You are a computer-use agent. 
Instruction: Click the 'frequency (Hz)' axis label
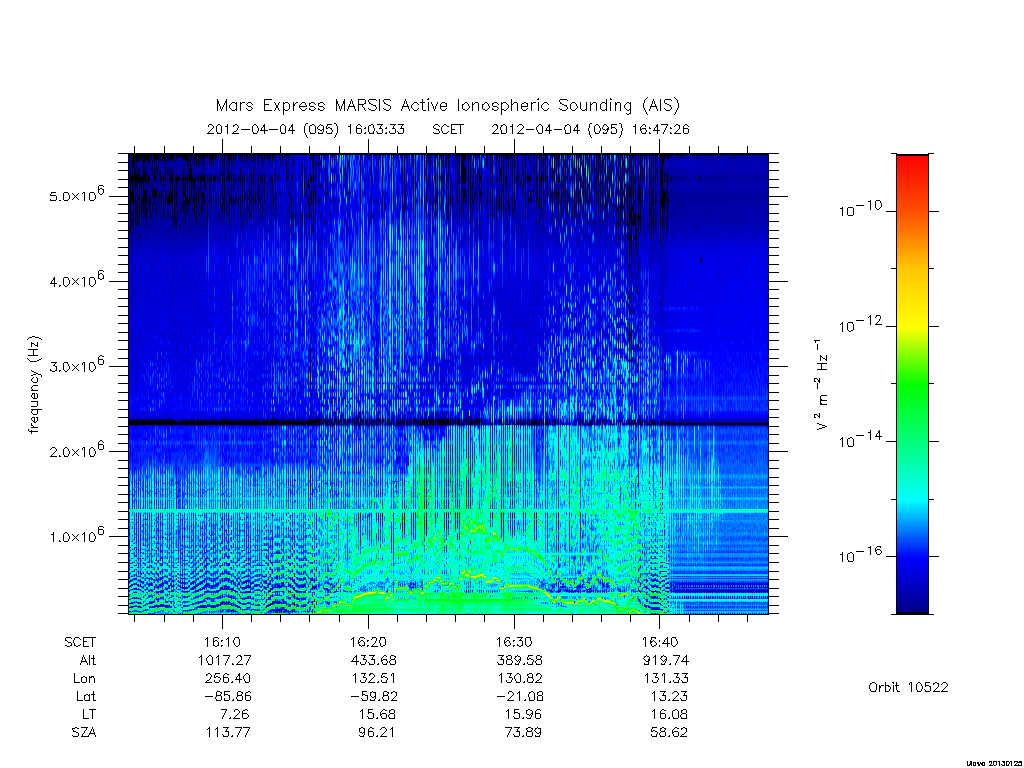[x=35, y=385]
